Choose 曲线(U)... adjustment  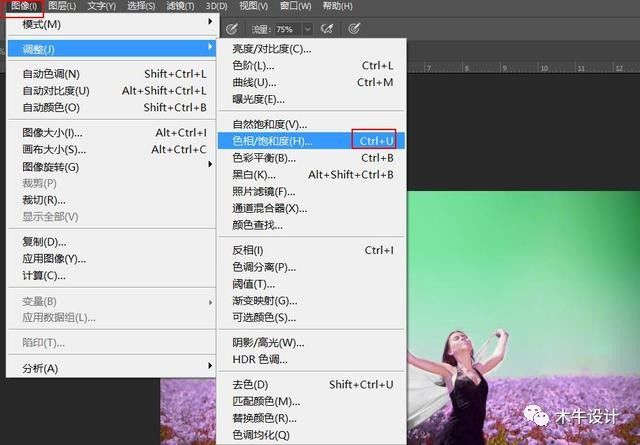pos(311,82)
